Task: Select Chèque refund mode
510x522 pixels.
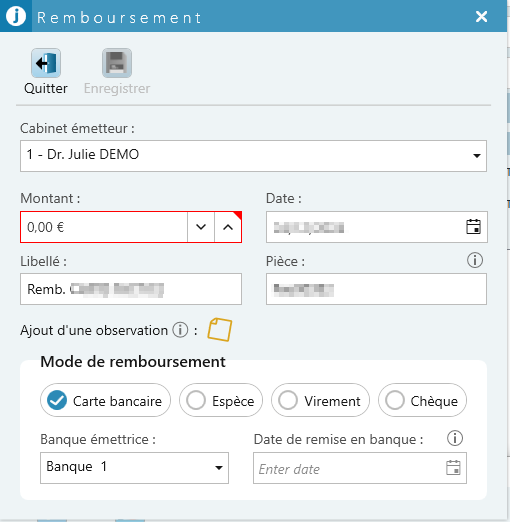Action: pyautogui.click(x=422, y=400)
